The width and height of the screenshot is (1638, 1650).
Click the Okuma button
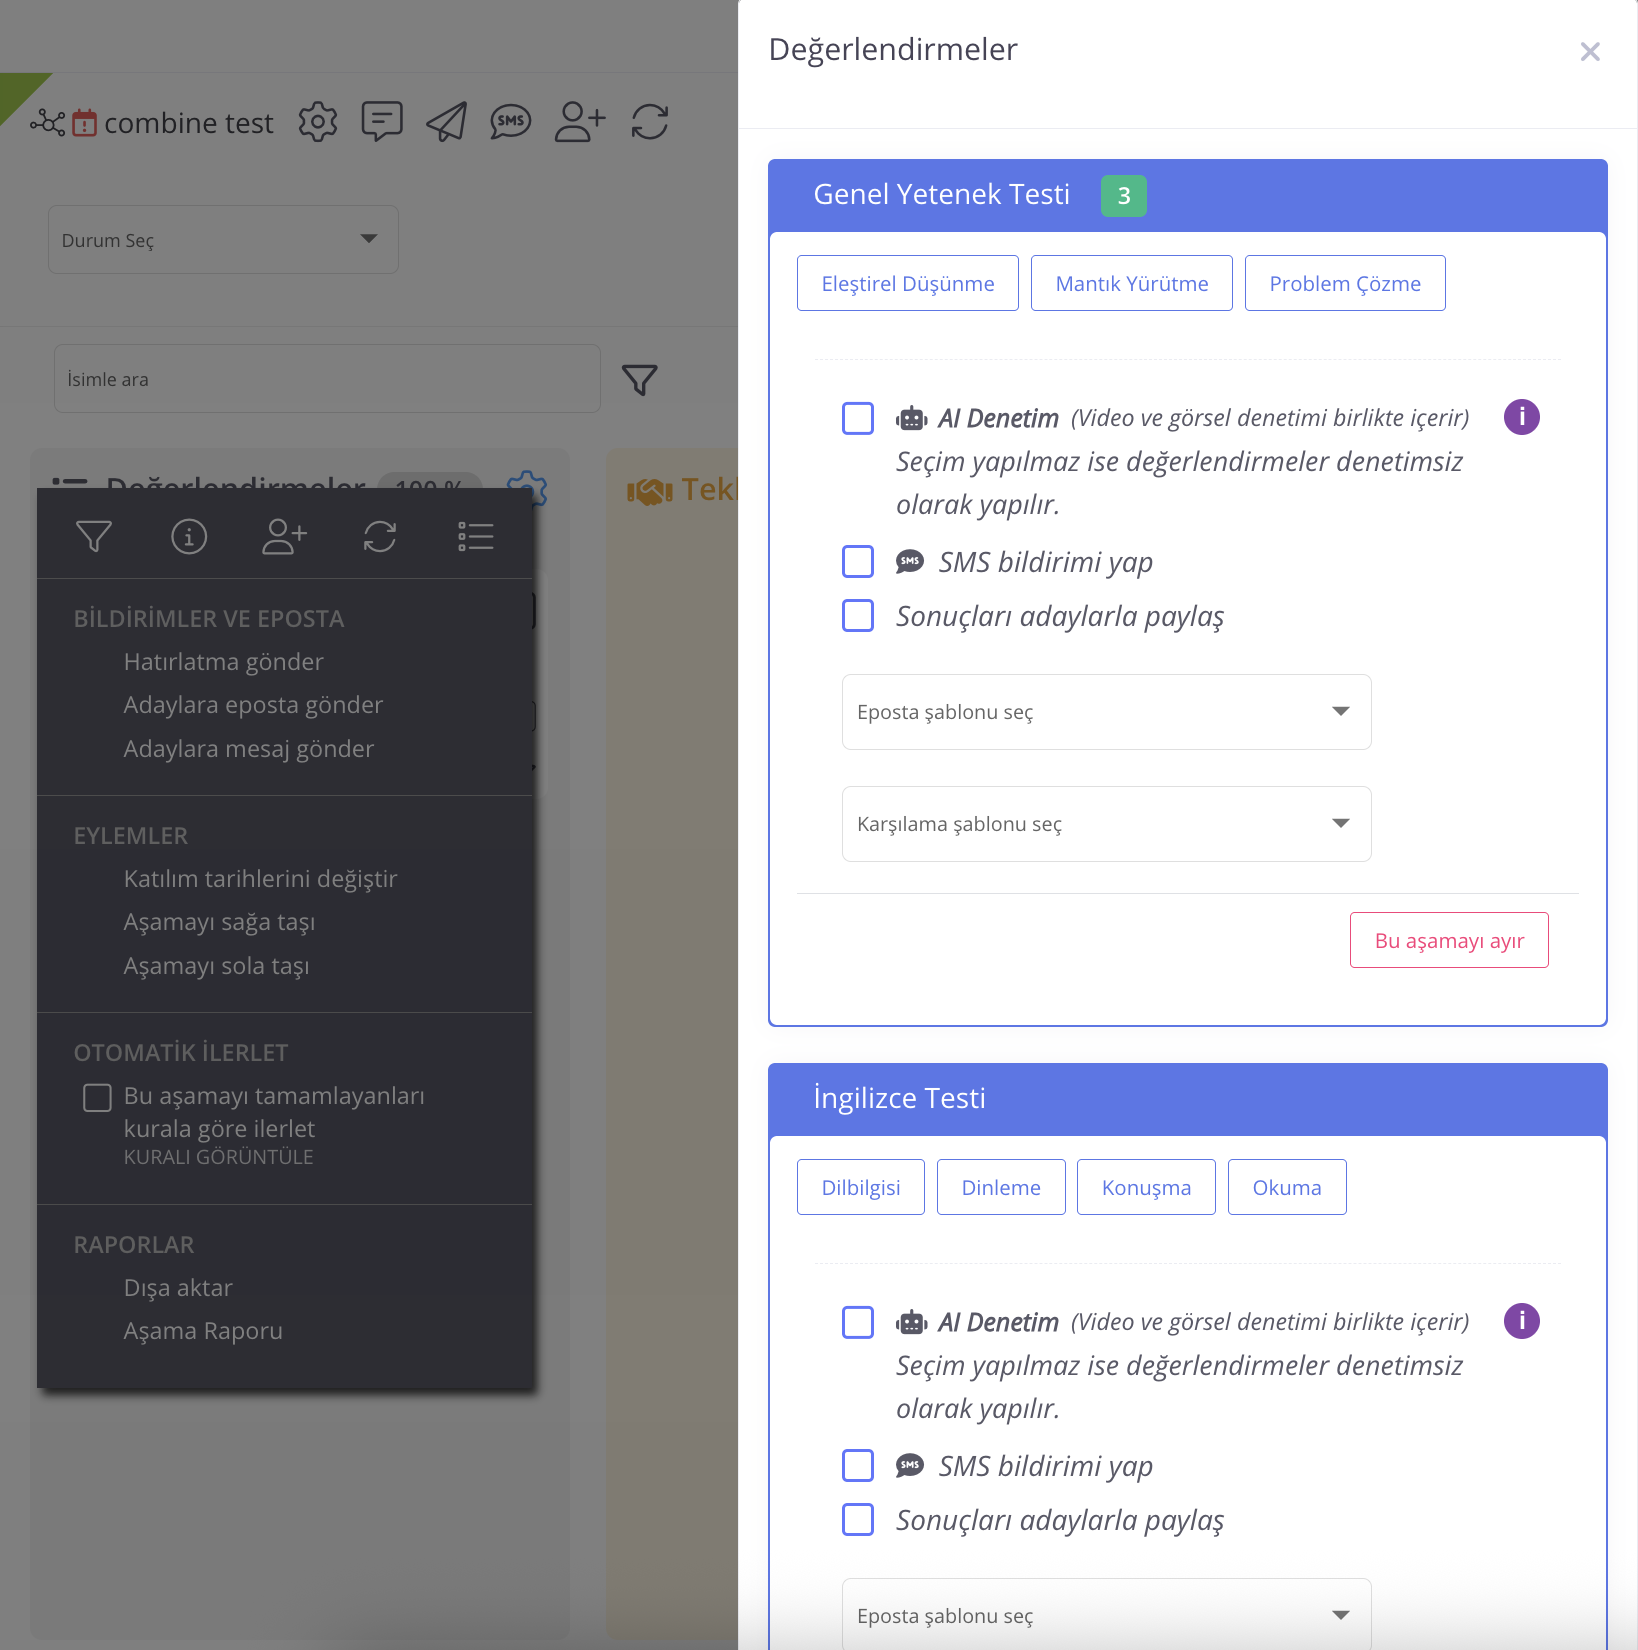tap(1287, 1187)
